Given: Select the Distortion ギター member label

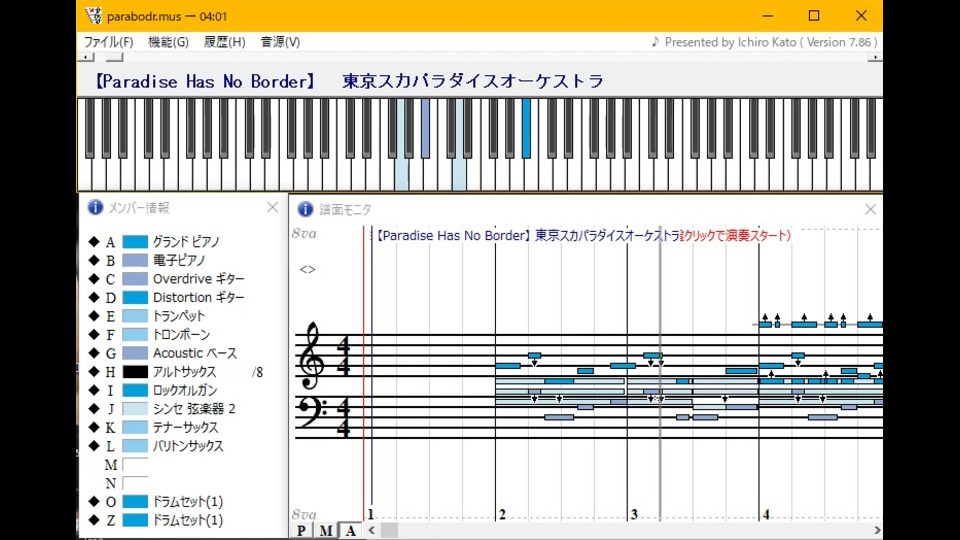Looking at the screenshot, I should (x=198, y=297).
